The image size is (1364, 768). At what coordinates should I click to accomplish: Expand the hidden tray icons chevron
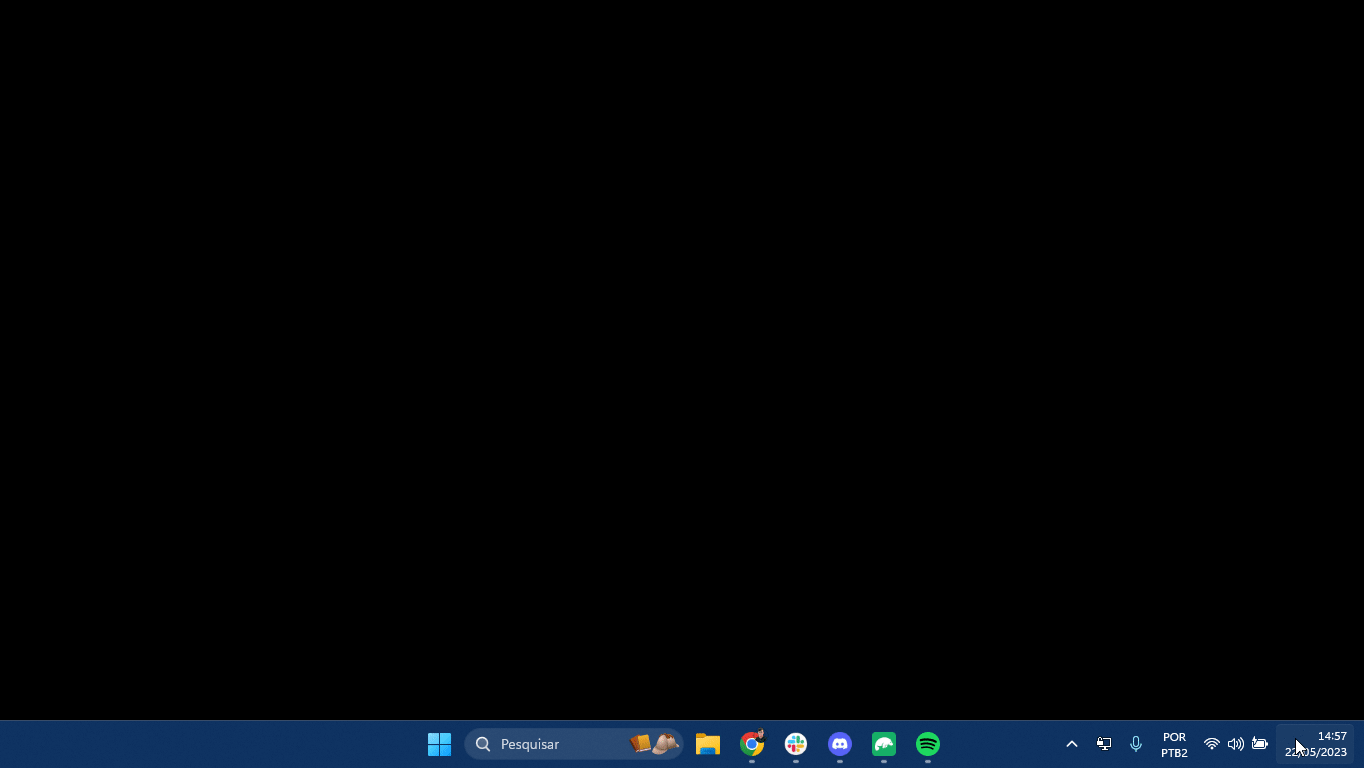point(1072,744)
